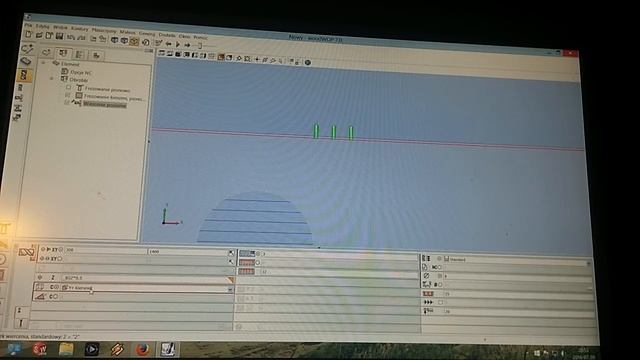Click the rotate view circular icon
Image resolution: width=640 pixels, height=360 pixels.
point(146,42)
